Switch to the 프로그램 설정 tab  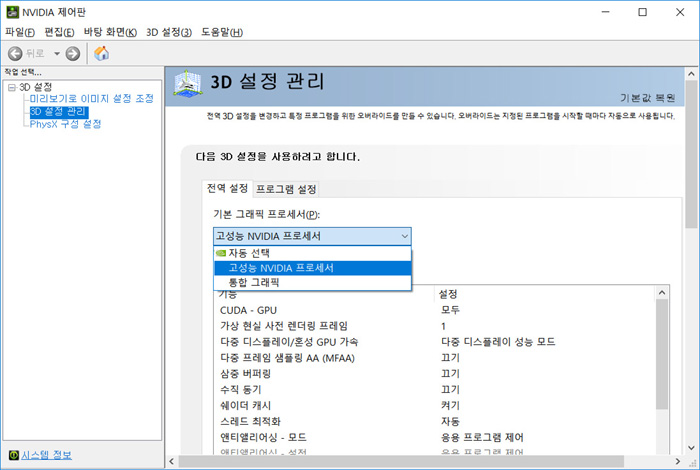(286, 189)
